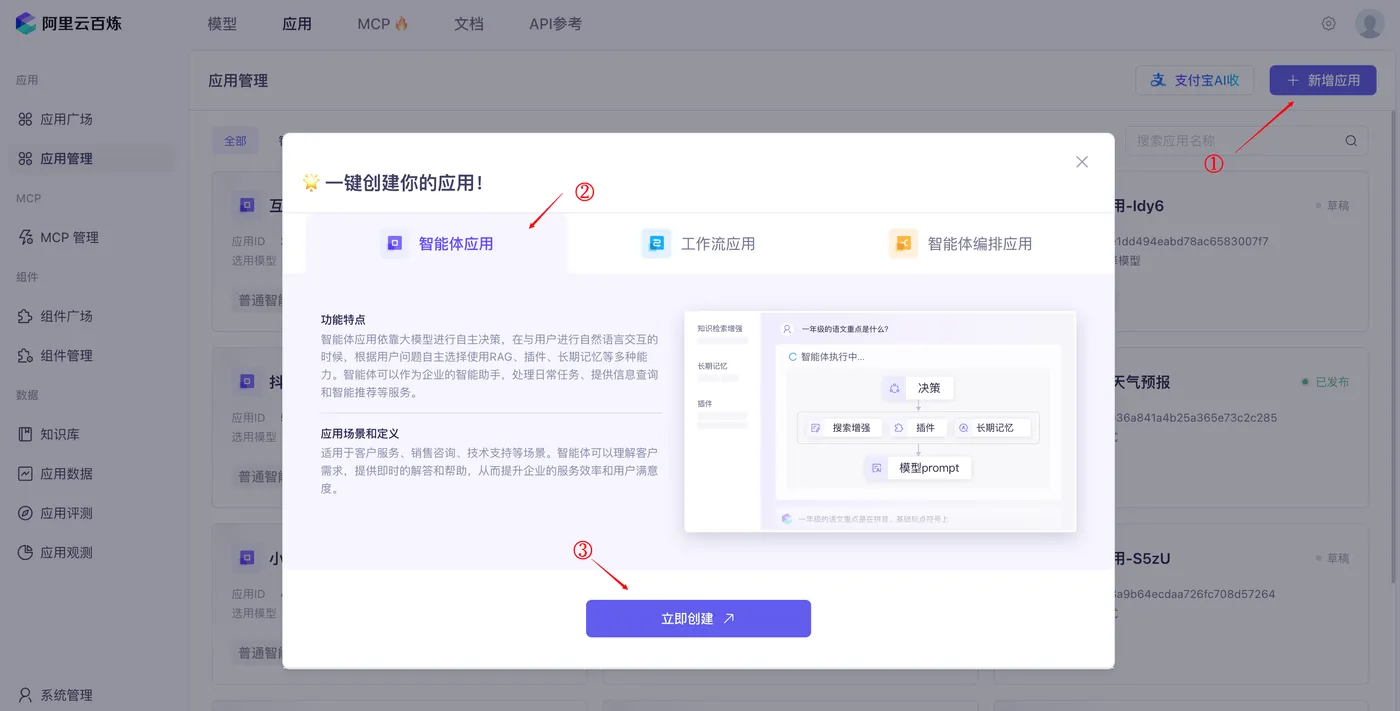Viewport: 1400px width, 711px height.
Task: Open the 文档 top menu
Action: [x=469, y=24]
